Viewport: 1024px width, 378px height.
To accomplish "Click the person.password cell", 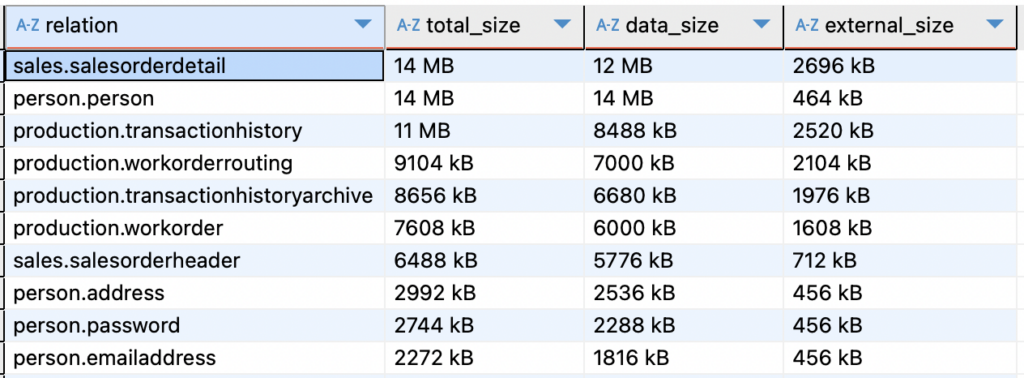I will 195,325.
